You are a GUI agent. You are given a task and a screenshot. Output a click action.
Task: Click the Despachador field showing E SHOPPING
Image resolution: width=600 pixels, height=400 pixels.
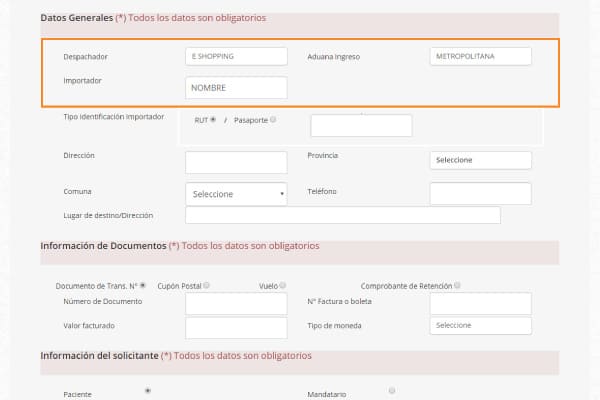click(x=236, y=57)
